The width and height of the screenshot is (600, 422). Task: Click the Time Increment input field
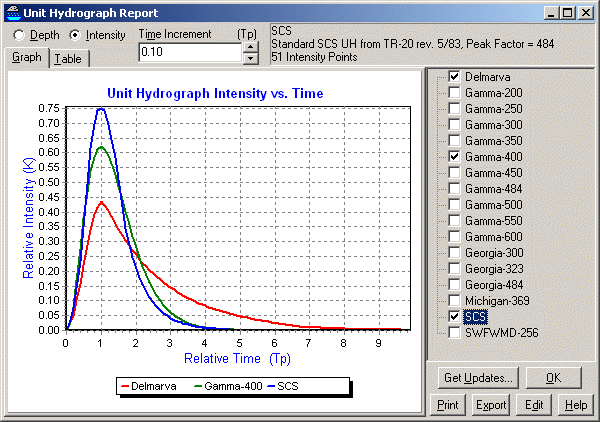[190, 52]
